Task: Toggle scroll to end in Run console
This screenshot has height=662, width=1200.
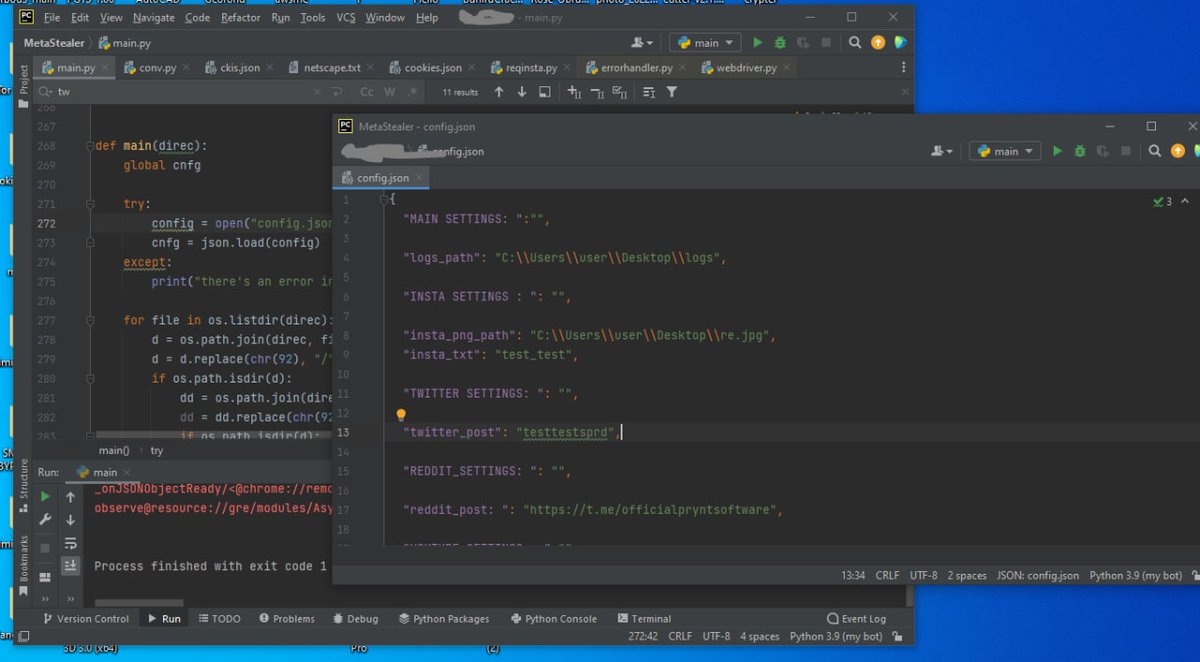Action: (x=70, y=566)
